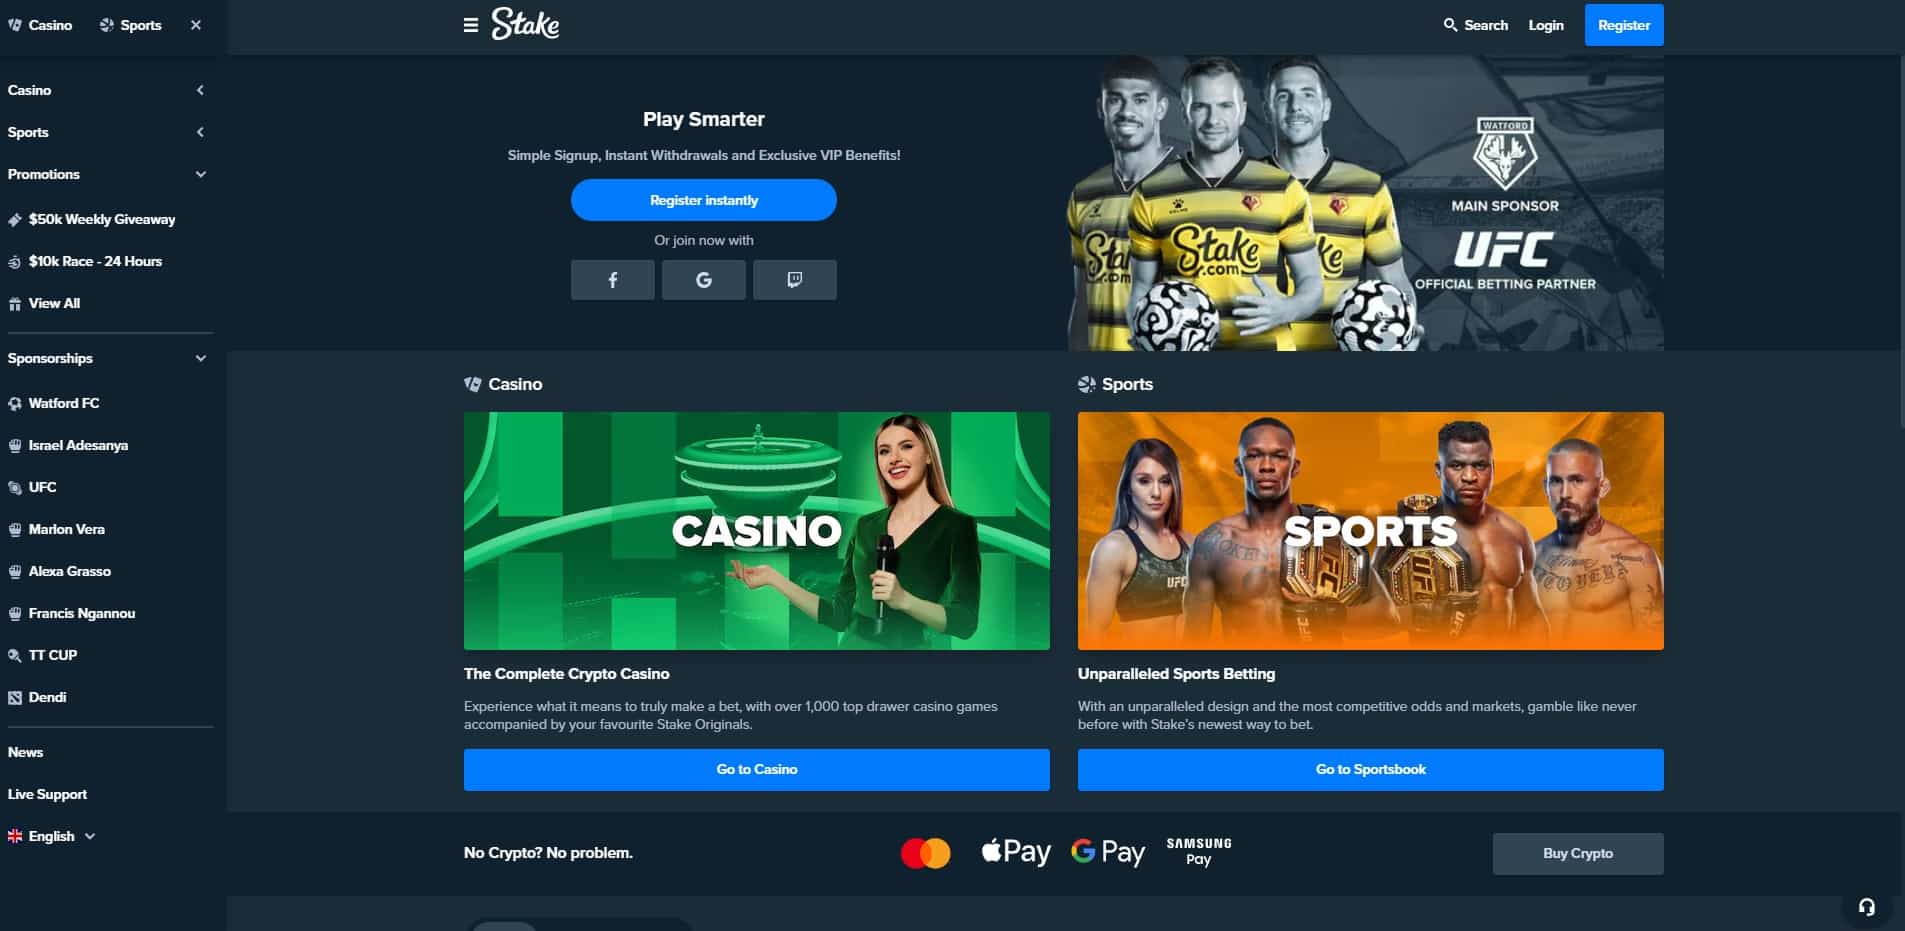Open the English language dropdown
The image size is (1905, 931).
point(52,836)
